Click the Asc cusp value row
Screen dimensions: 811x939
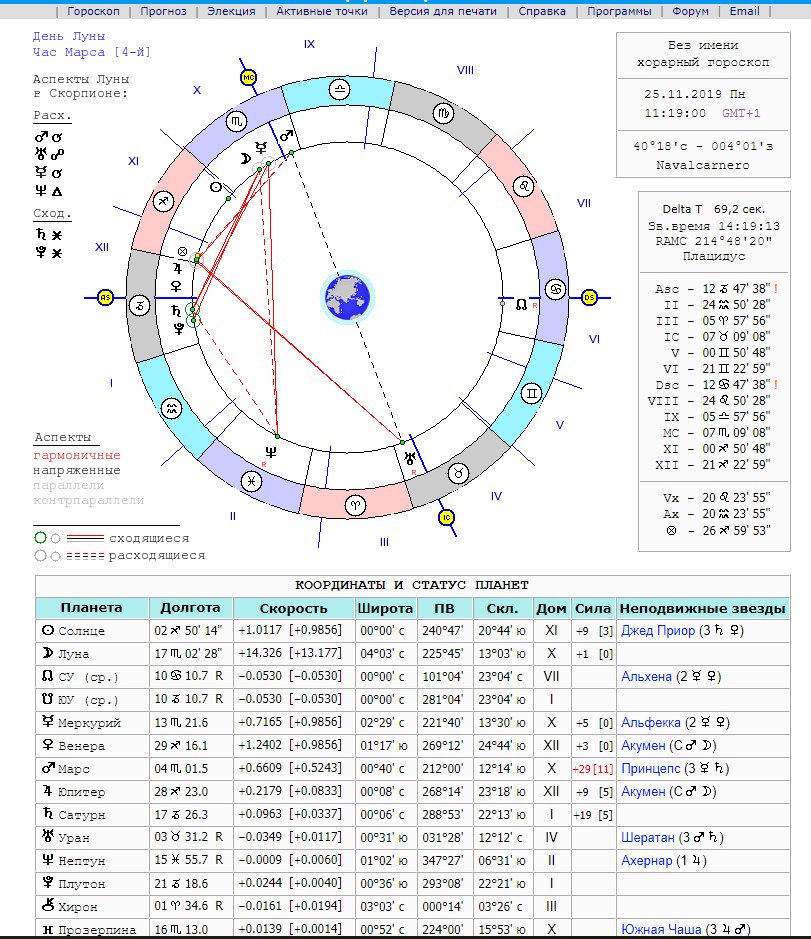[716, 289]
